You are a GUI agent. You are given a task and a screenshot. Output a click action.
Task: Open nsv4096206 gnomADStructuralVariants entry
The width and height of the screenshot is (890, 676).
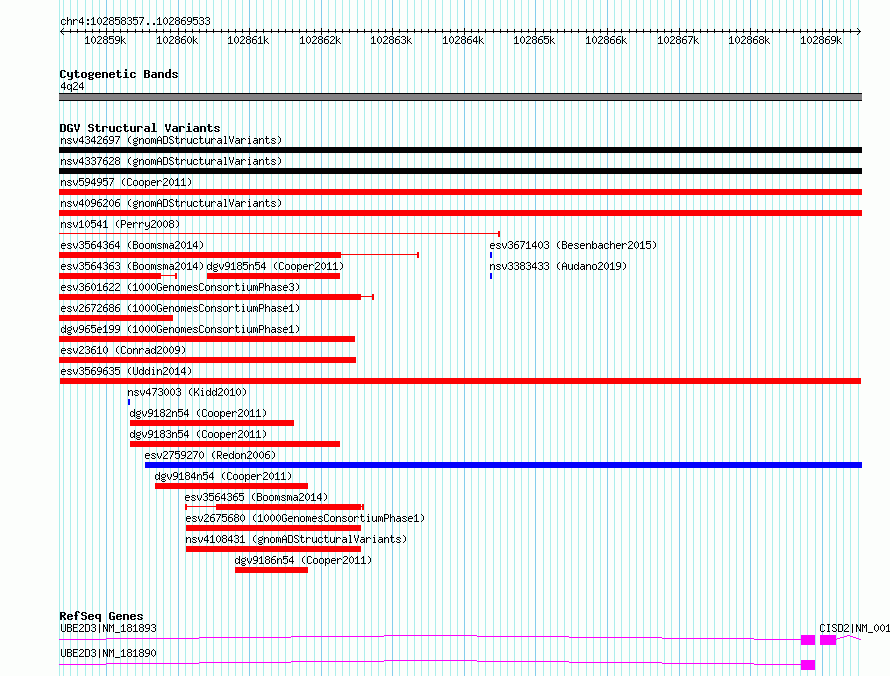pos(171,203)
